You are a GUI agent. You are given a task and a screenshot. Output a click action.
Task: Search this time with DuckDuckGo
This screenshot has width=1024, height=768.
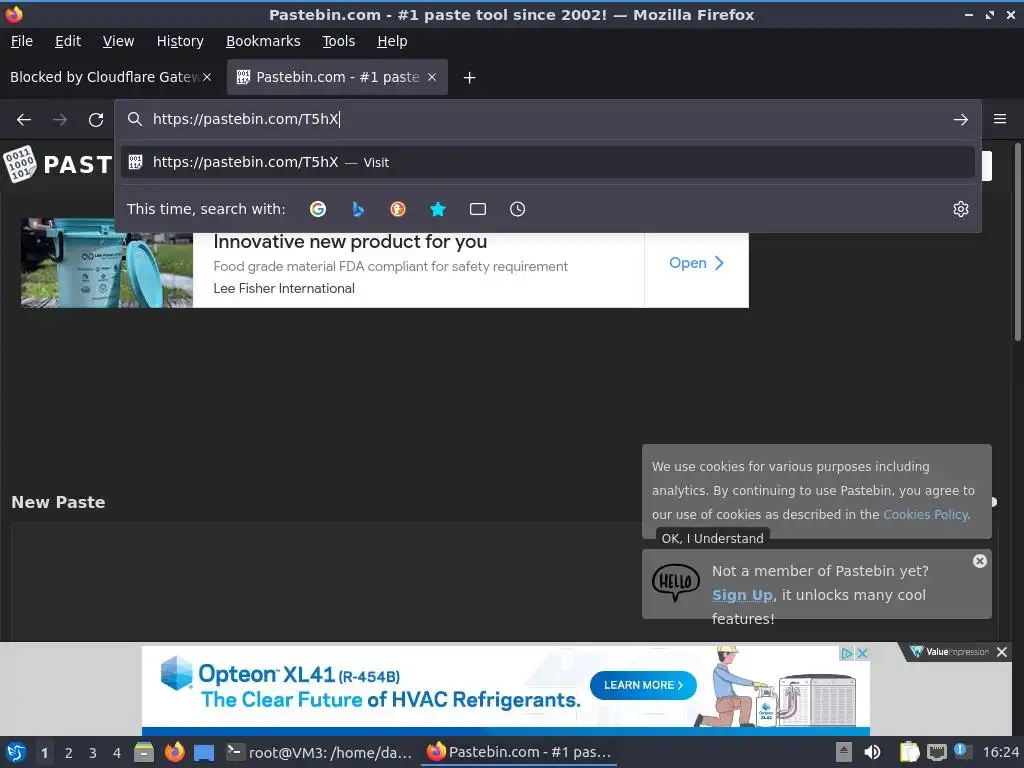[x=398, y=209]
